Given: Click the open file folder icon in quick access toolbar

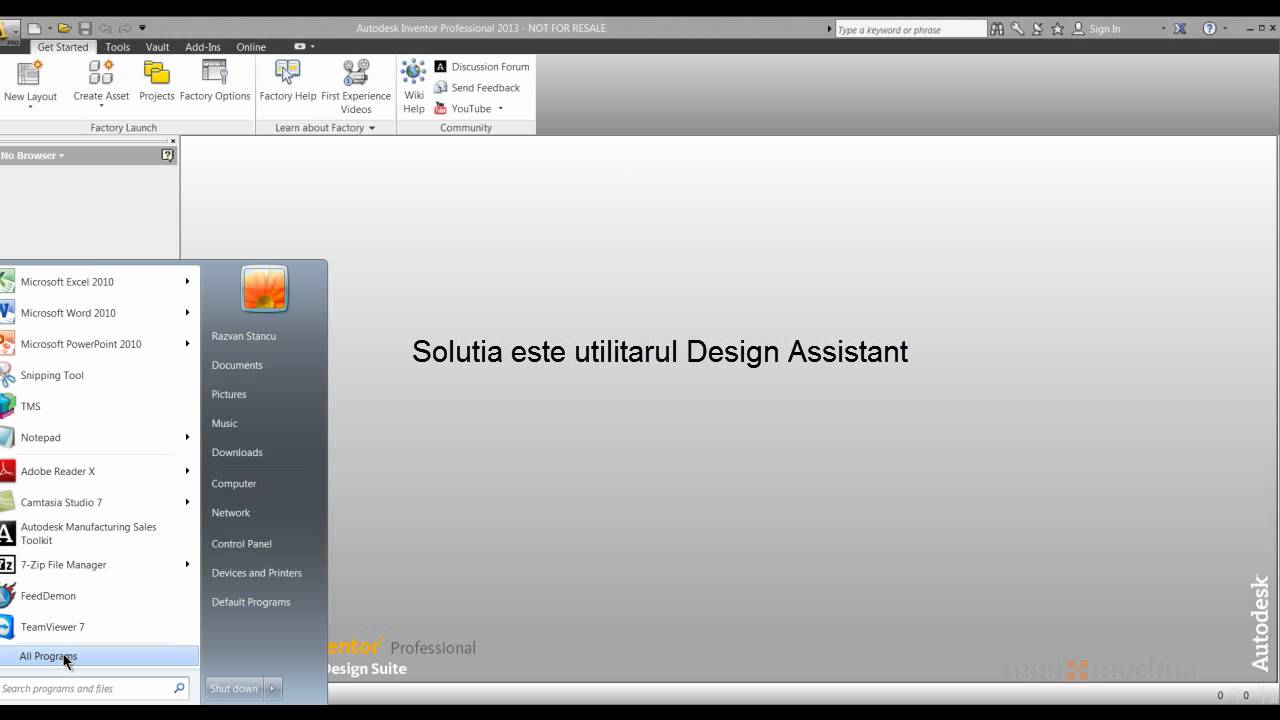Looking at the screenshot, I should coord(64,28).
